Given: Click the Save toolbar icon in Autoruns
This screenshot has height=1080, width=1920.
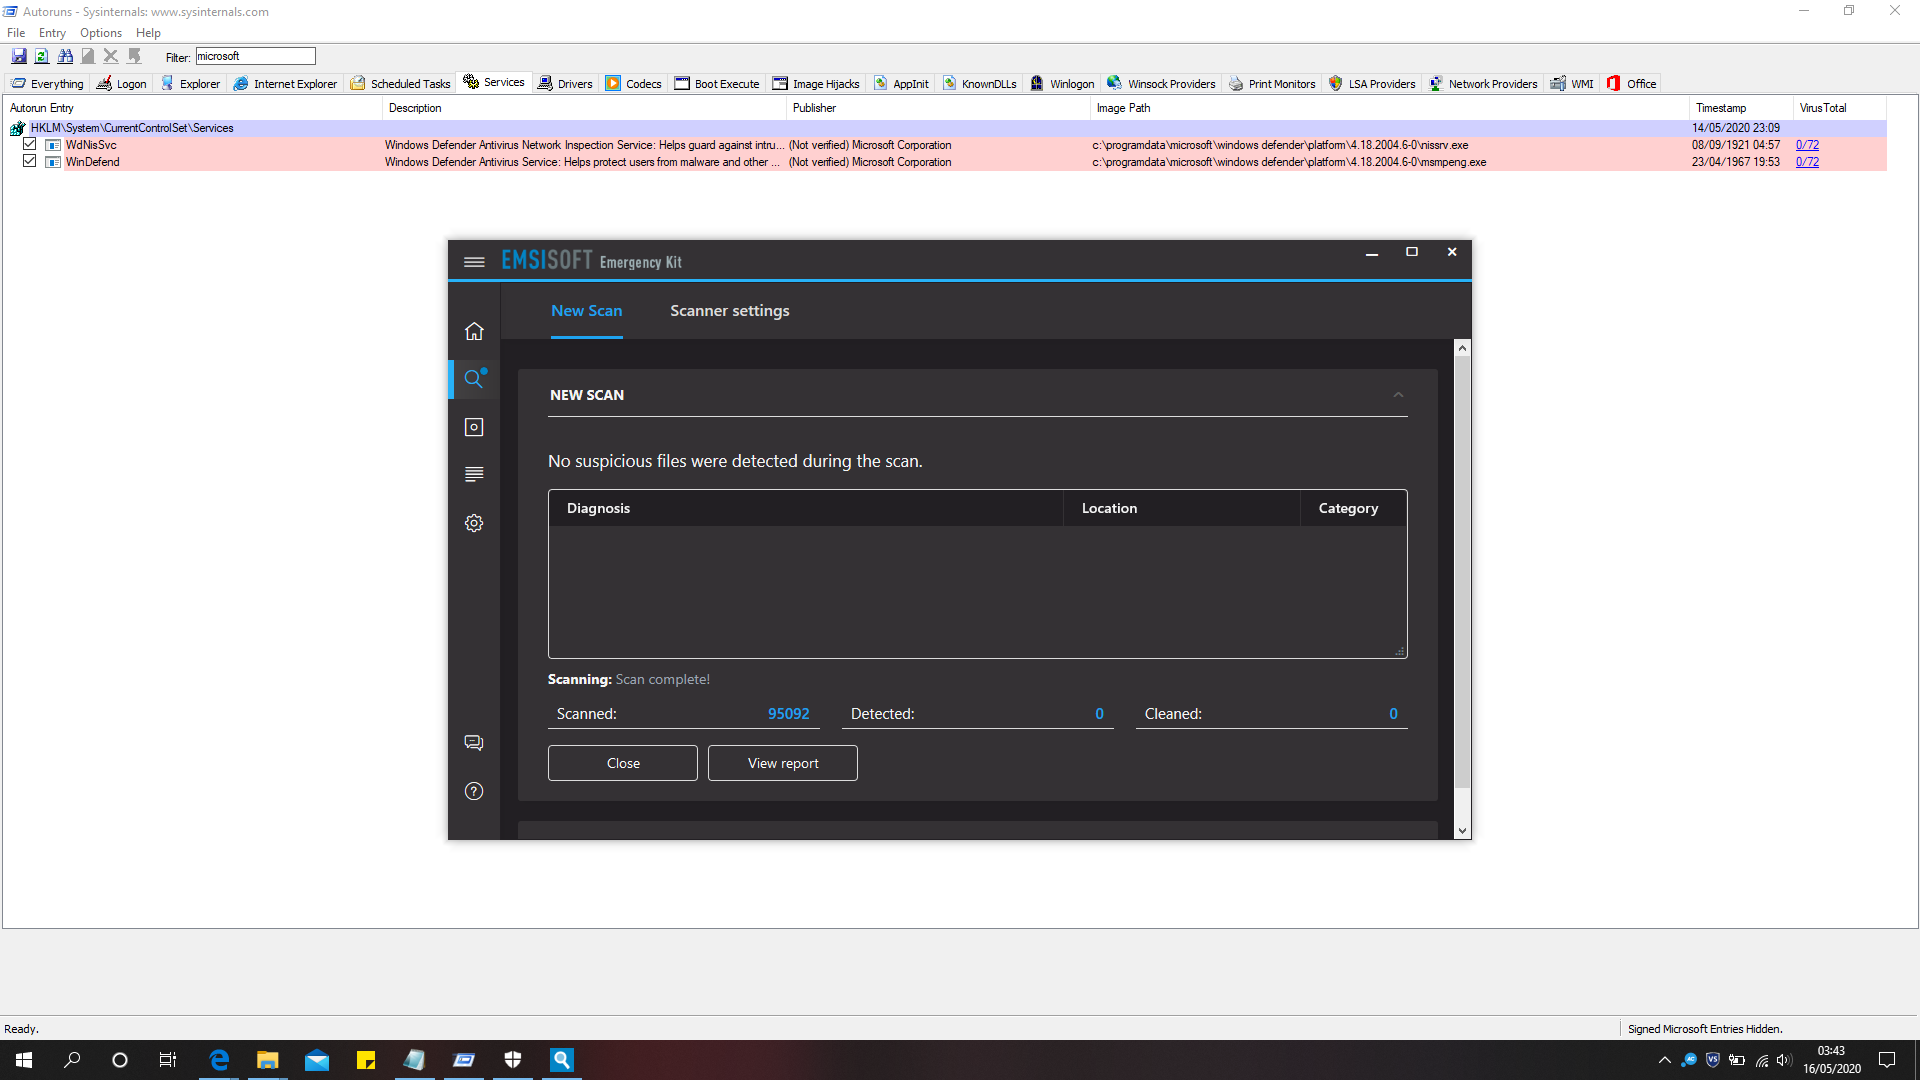Looking at the screenshot, I should (x=19, y=56).
